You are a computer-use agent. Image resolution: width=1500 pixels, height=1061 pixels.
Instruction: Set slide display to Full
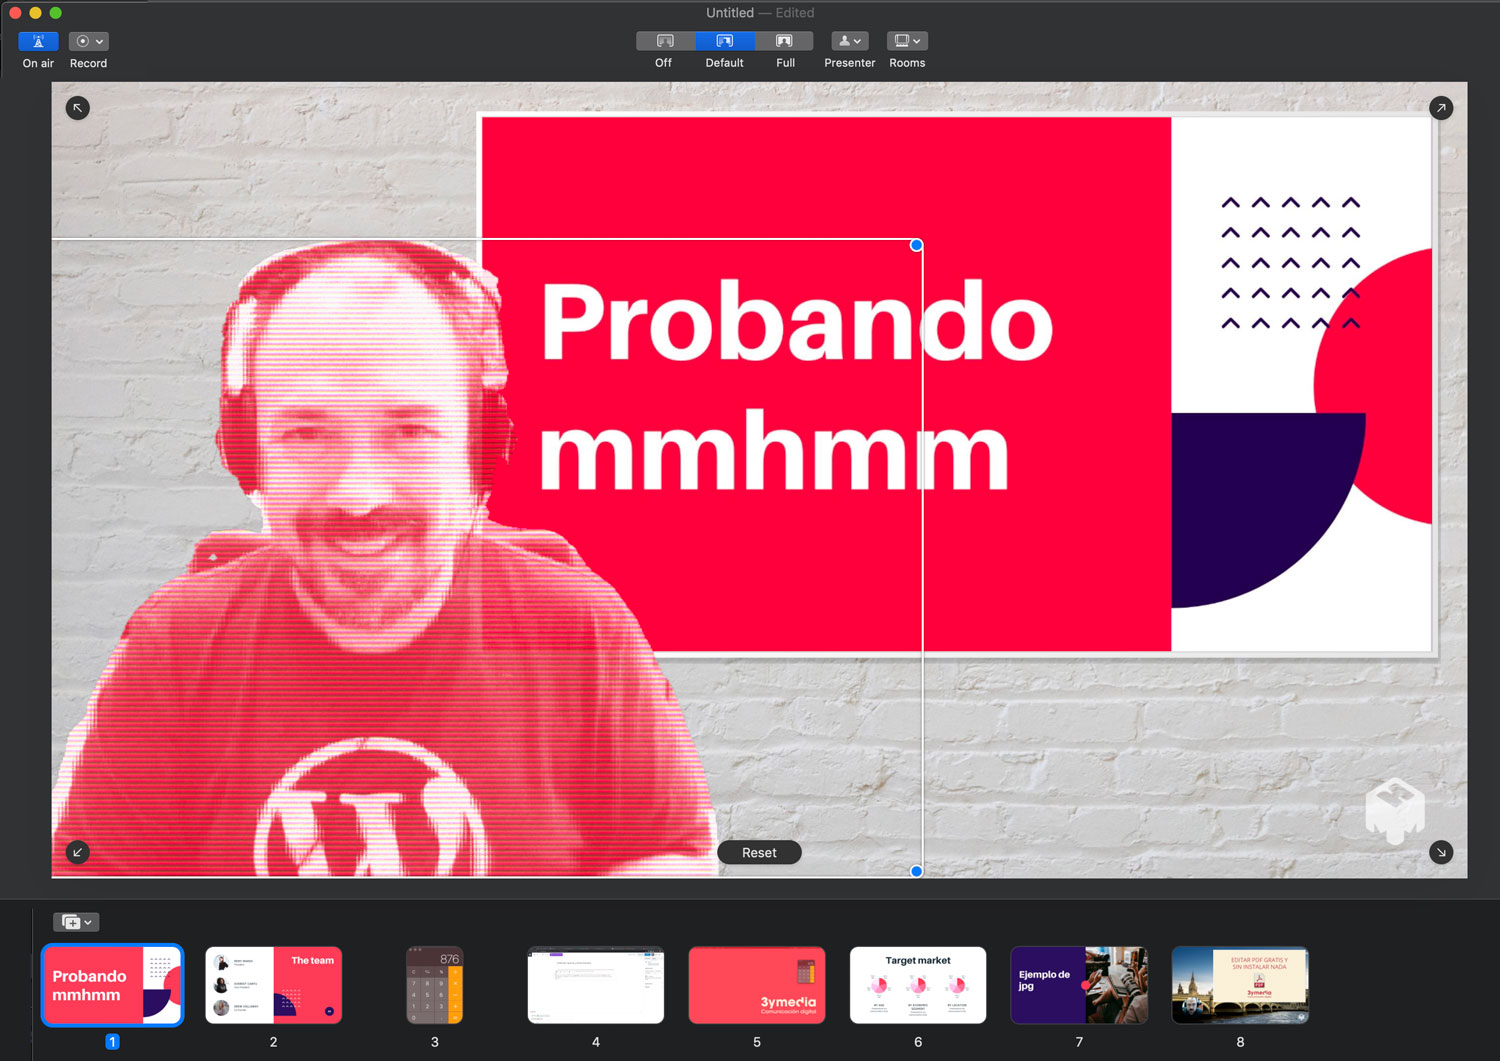[x=785, y=41]
